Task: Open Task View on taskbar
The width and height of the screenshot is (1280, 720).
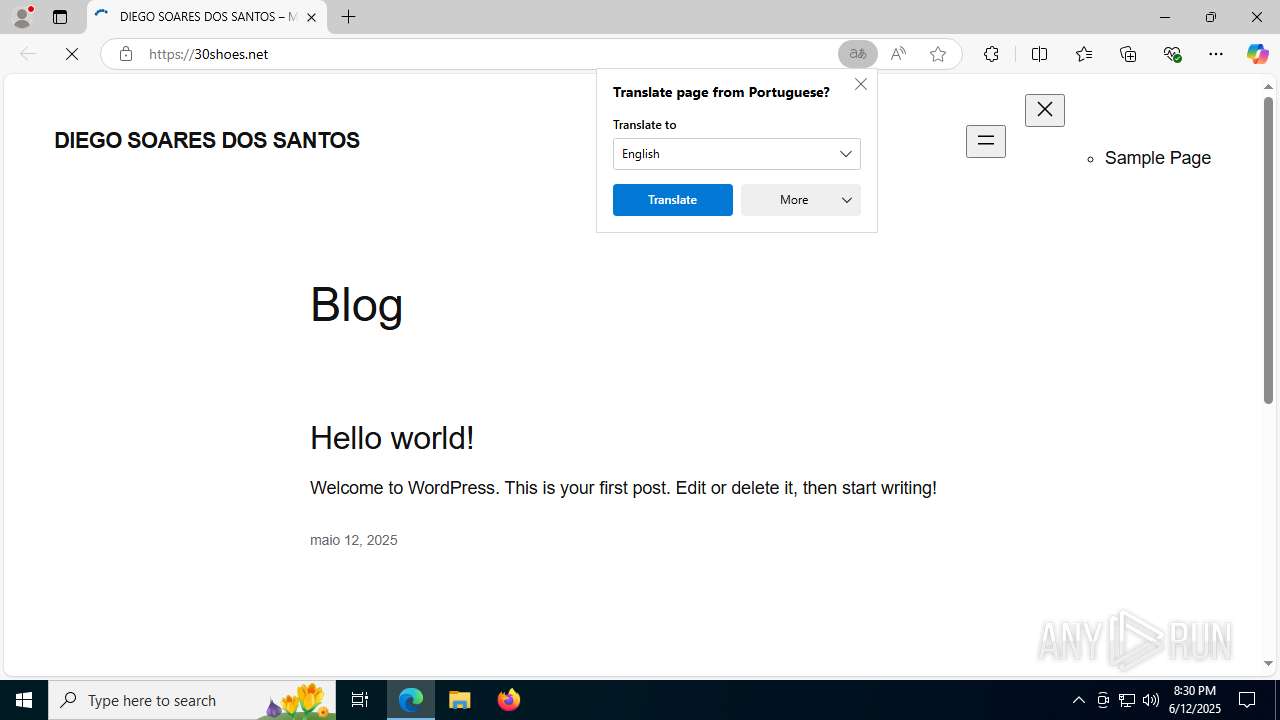Action: coord(360,700)
